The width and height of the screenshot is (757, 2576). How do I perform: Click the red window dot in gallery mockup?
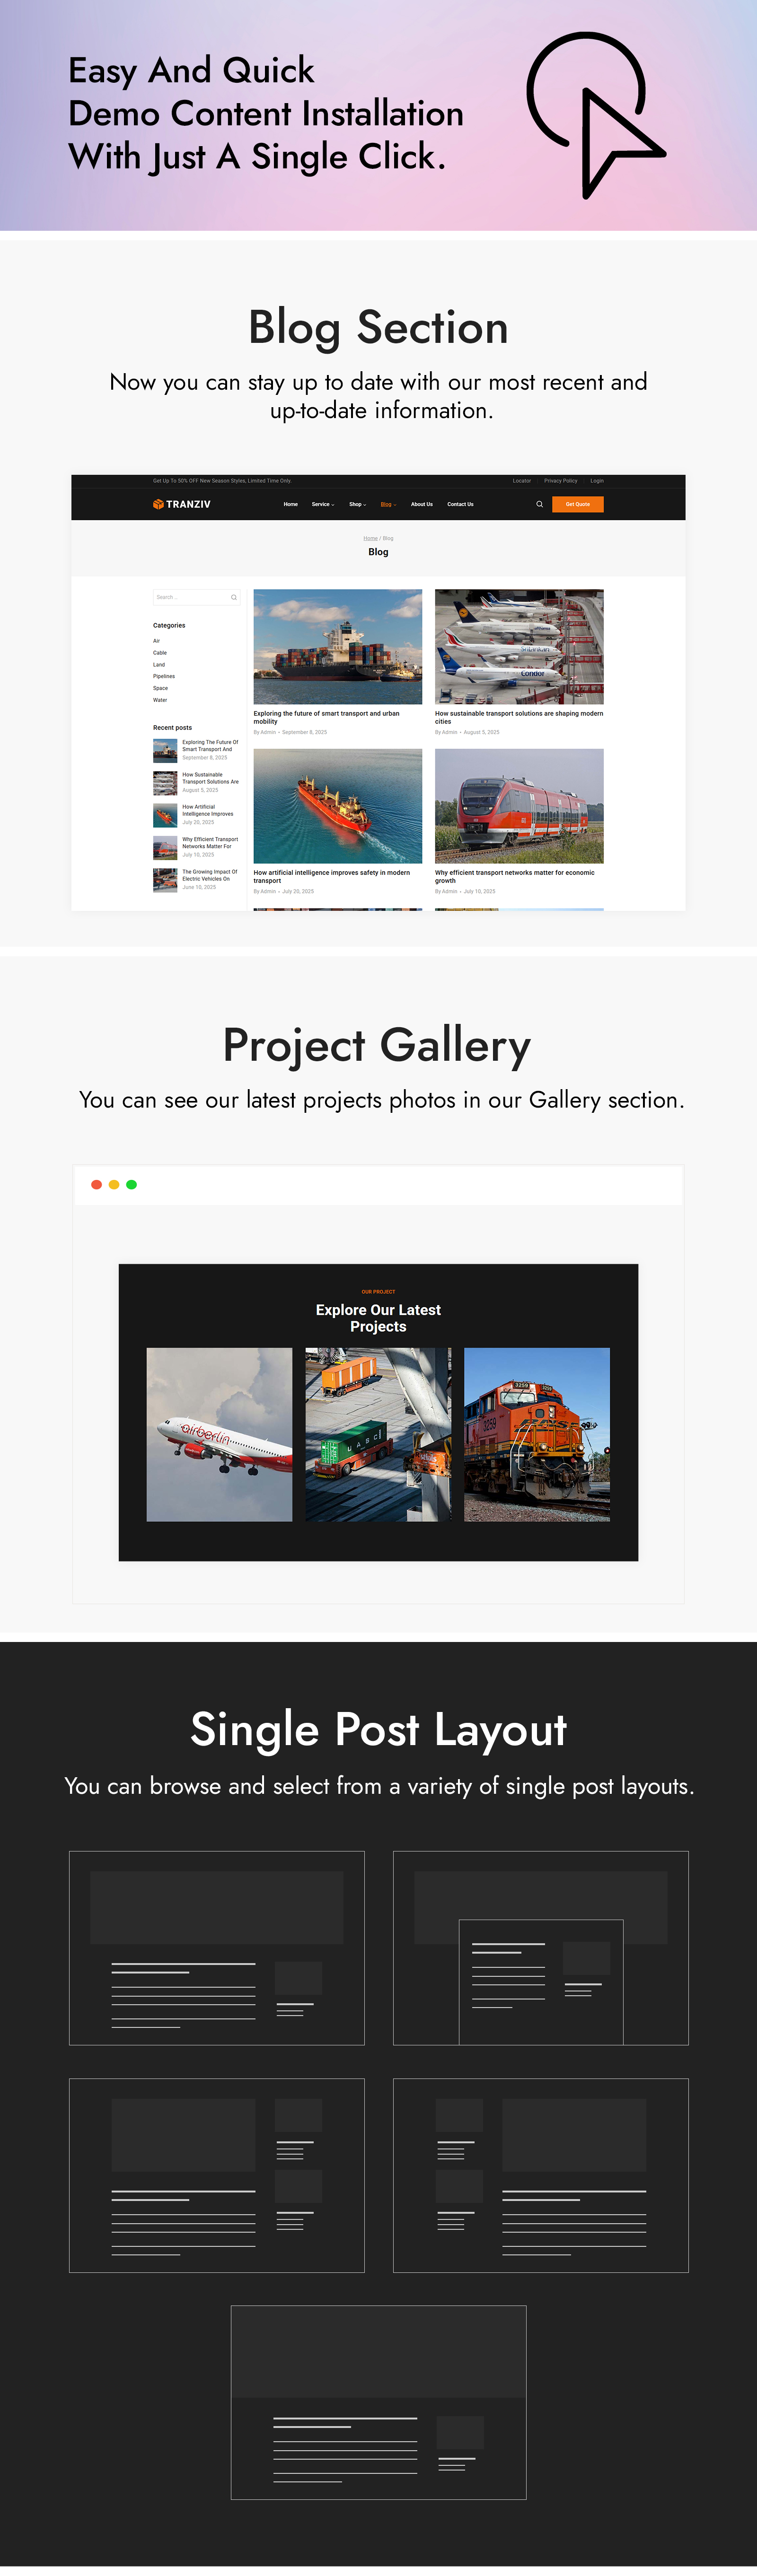[x=96, y=1184]
